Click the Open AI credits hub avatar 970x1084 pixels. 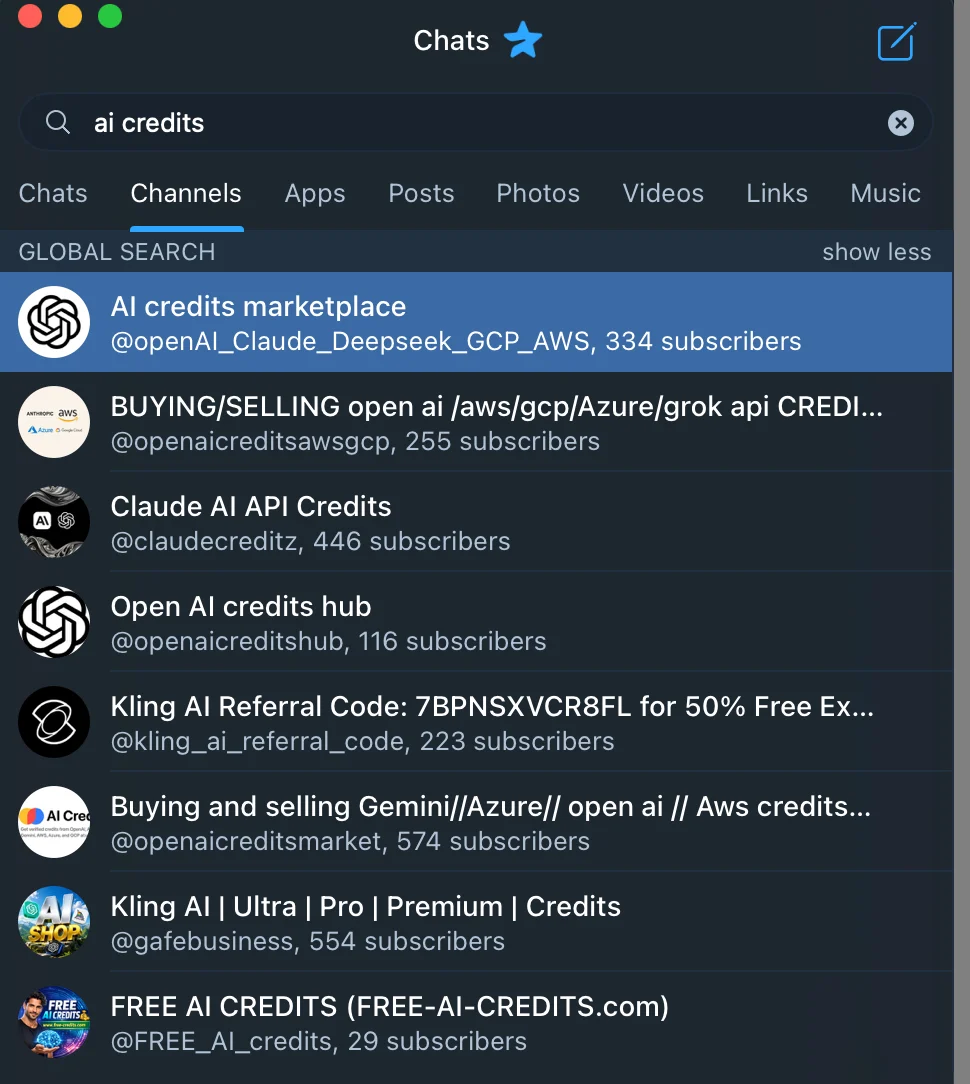(x=54, y=622)
